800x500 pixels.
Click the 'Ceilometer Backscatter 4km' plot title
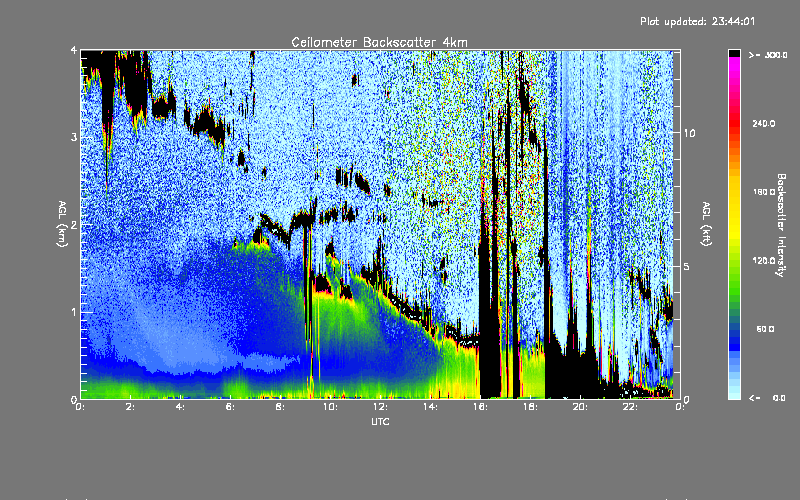[379, 42]
